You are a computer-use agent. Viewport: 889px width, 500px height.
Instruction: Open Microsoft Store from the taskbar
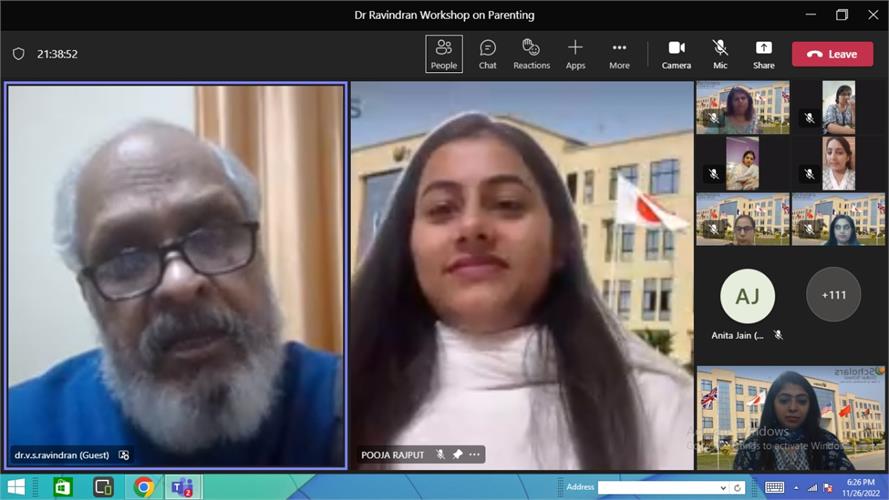(63, 487)
